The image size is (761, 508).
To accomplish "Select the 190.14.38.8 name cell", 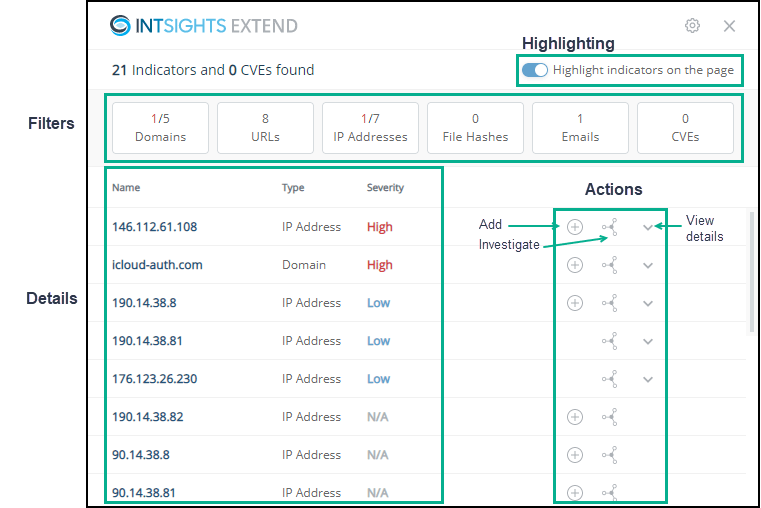I will click(x=144, y=303).
